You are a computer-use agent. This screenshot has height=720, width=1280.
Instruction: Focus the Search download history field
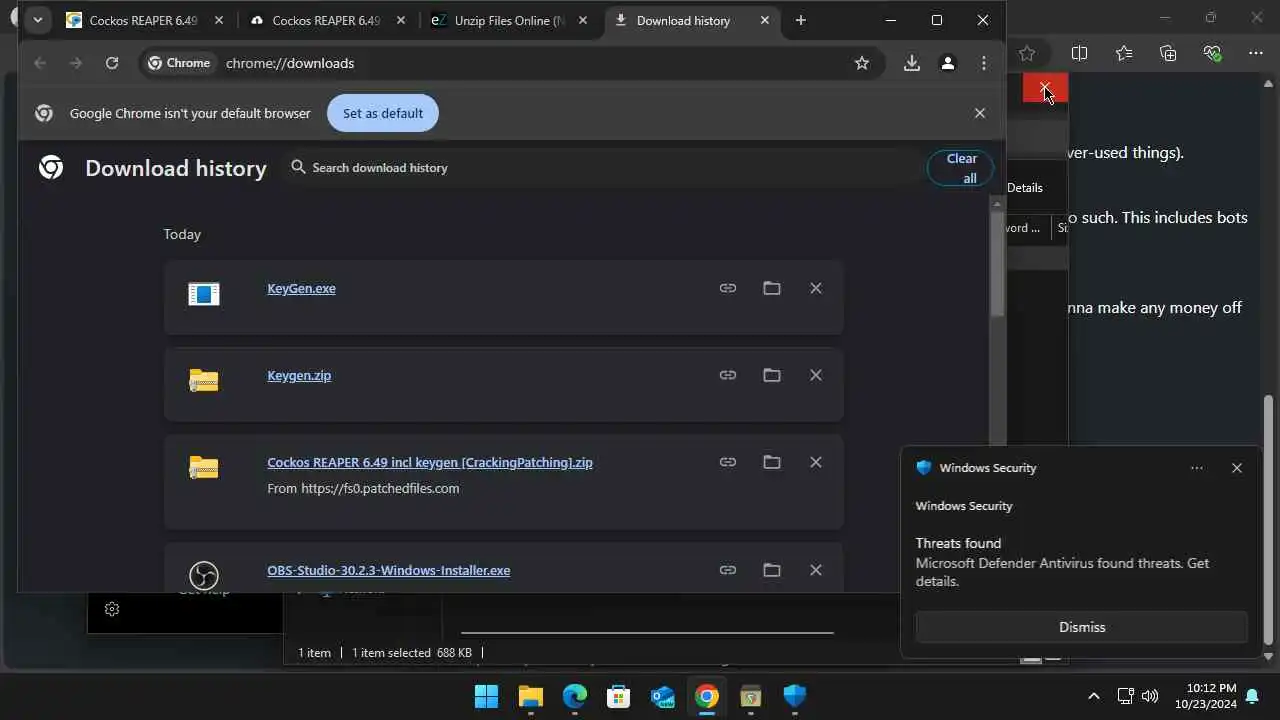point(600,168)
